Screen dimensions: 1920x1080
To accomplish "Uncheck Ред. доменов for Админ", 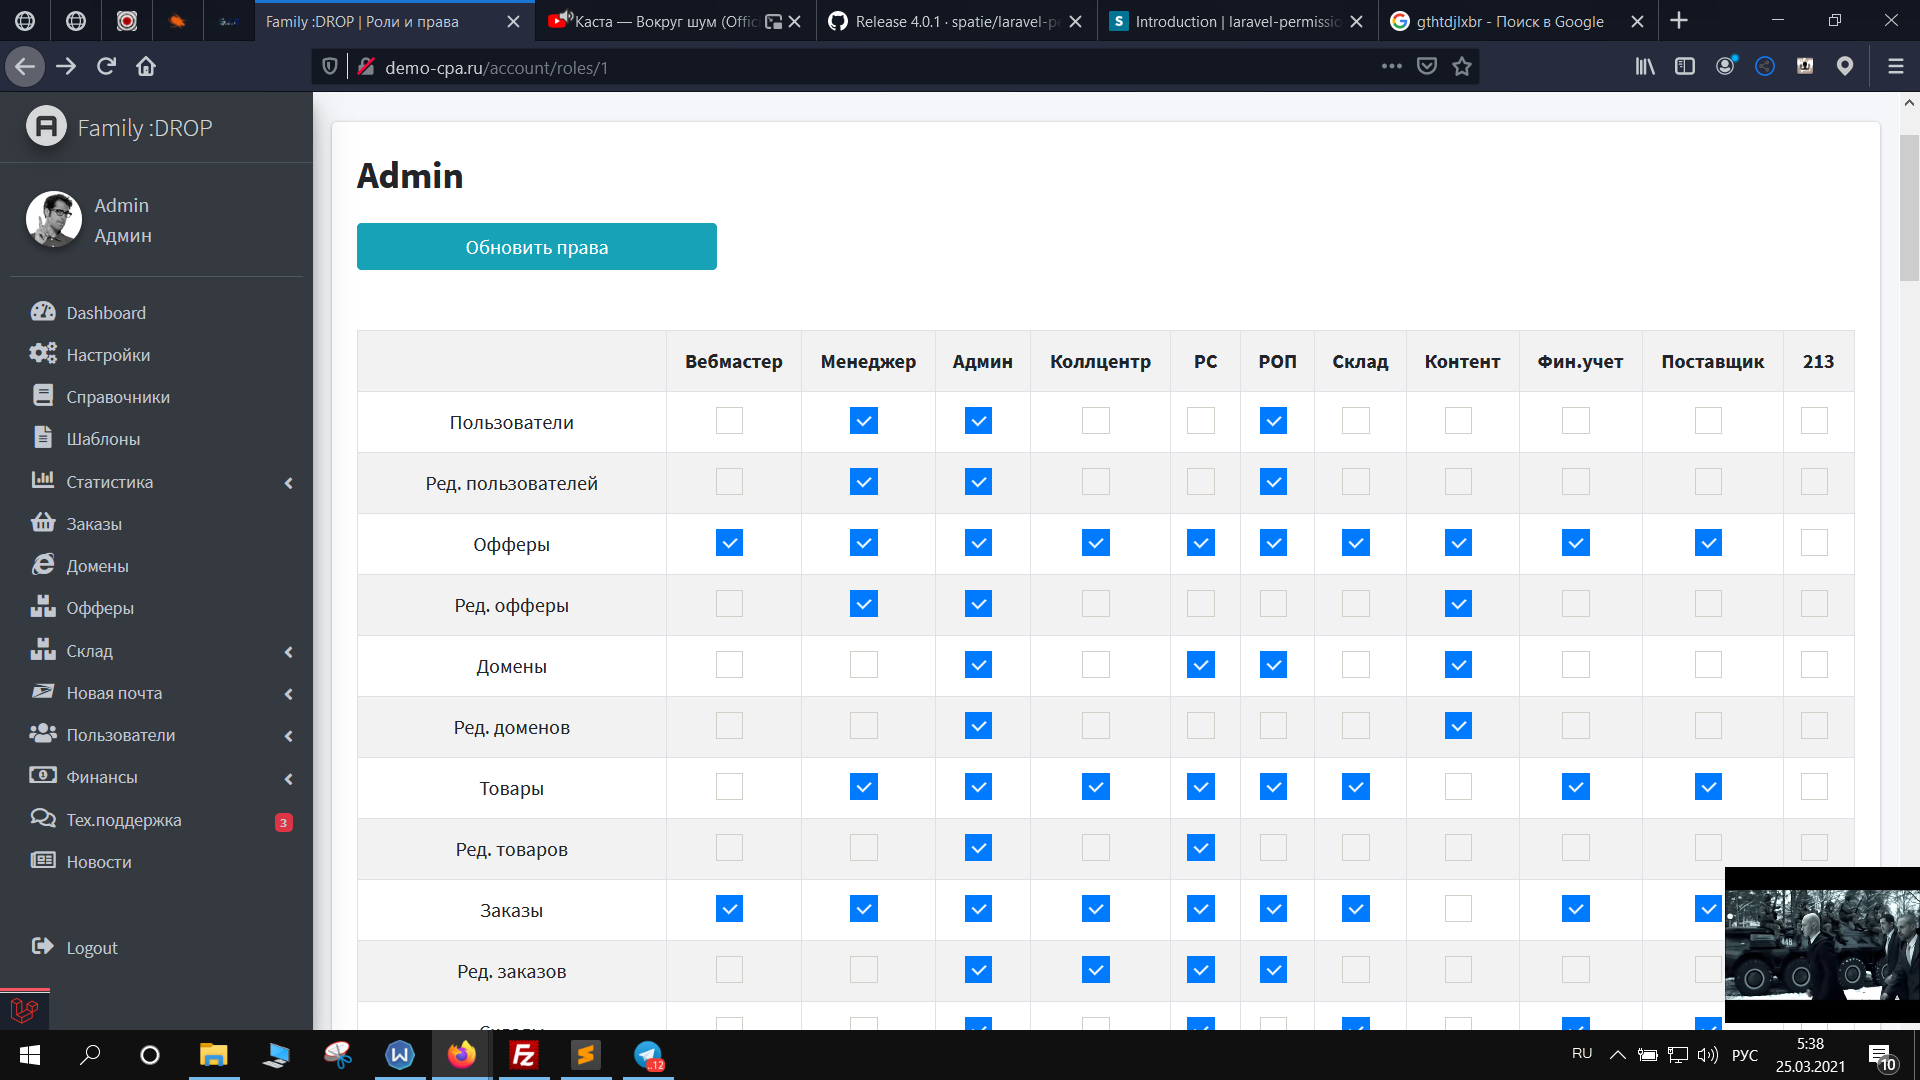I will click(x=978, y=726).
